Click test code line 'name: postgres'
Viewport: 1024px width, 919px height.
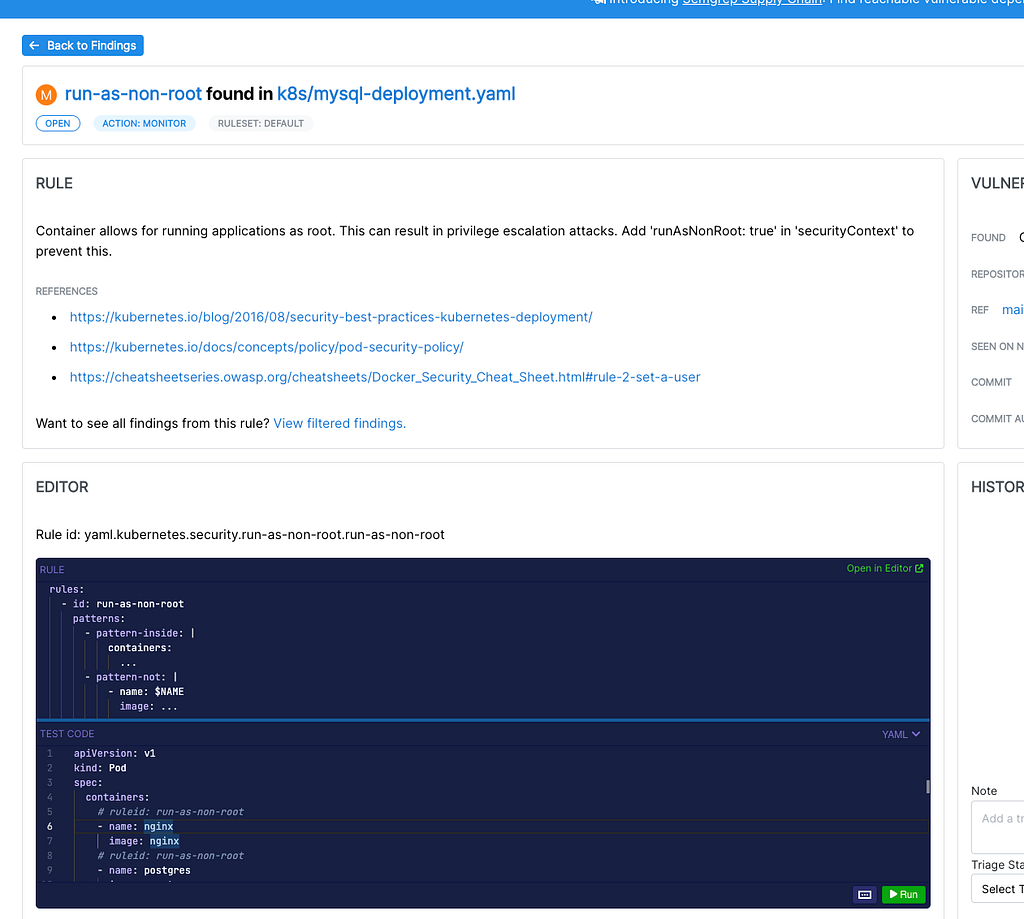[x=144, y=871]
